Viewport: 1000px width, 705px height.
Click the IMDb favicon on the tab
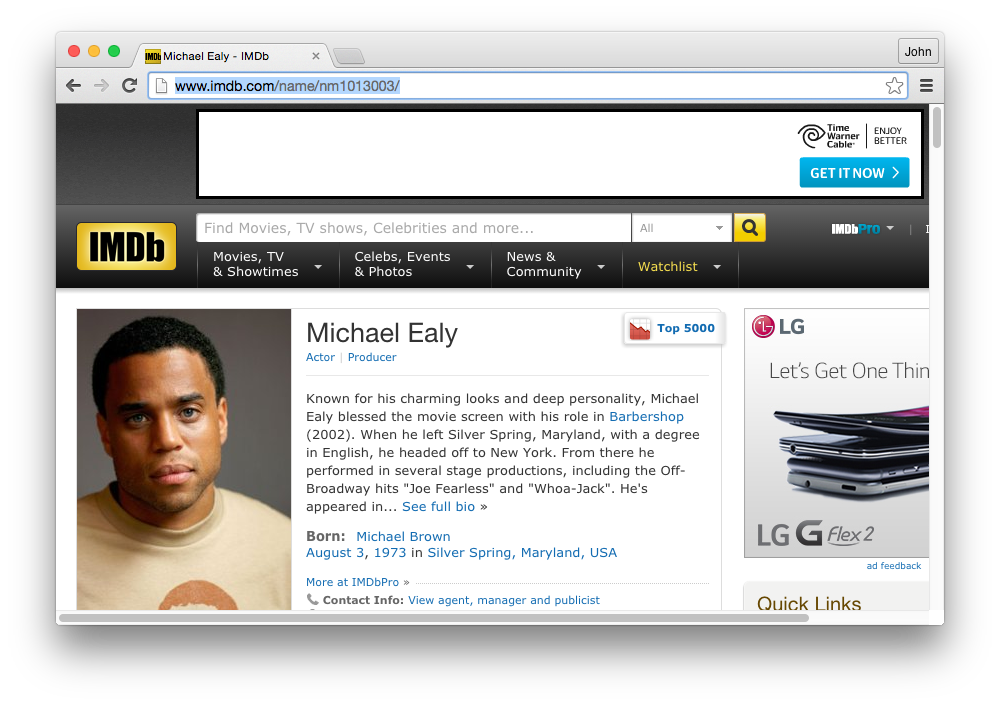(x=152, y=56)
